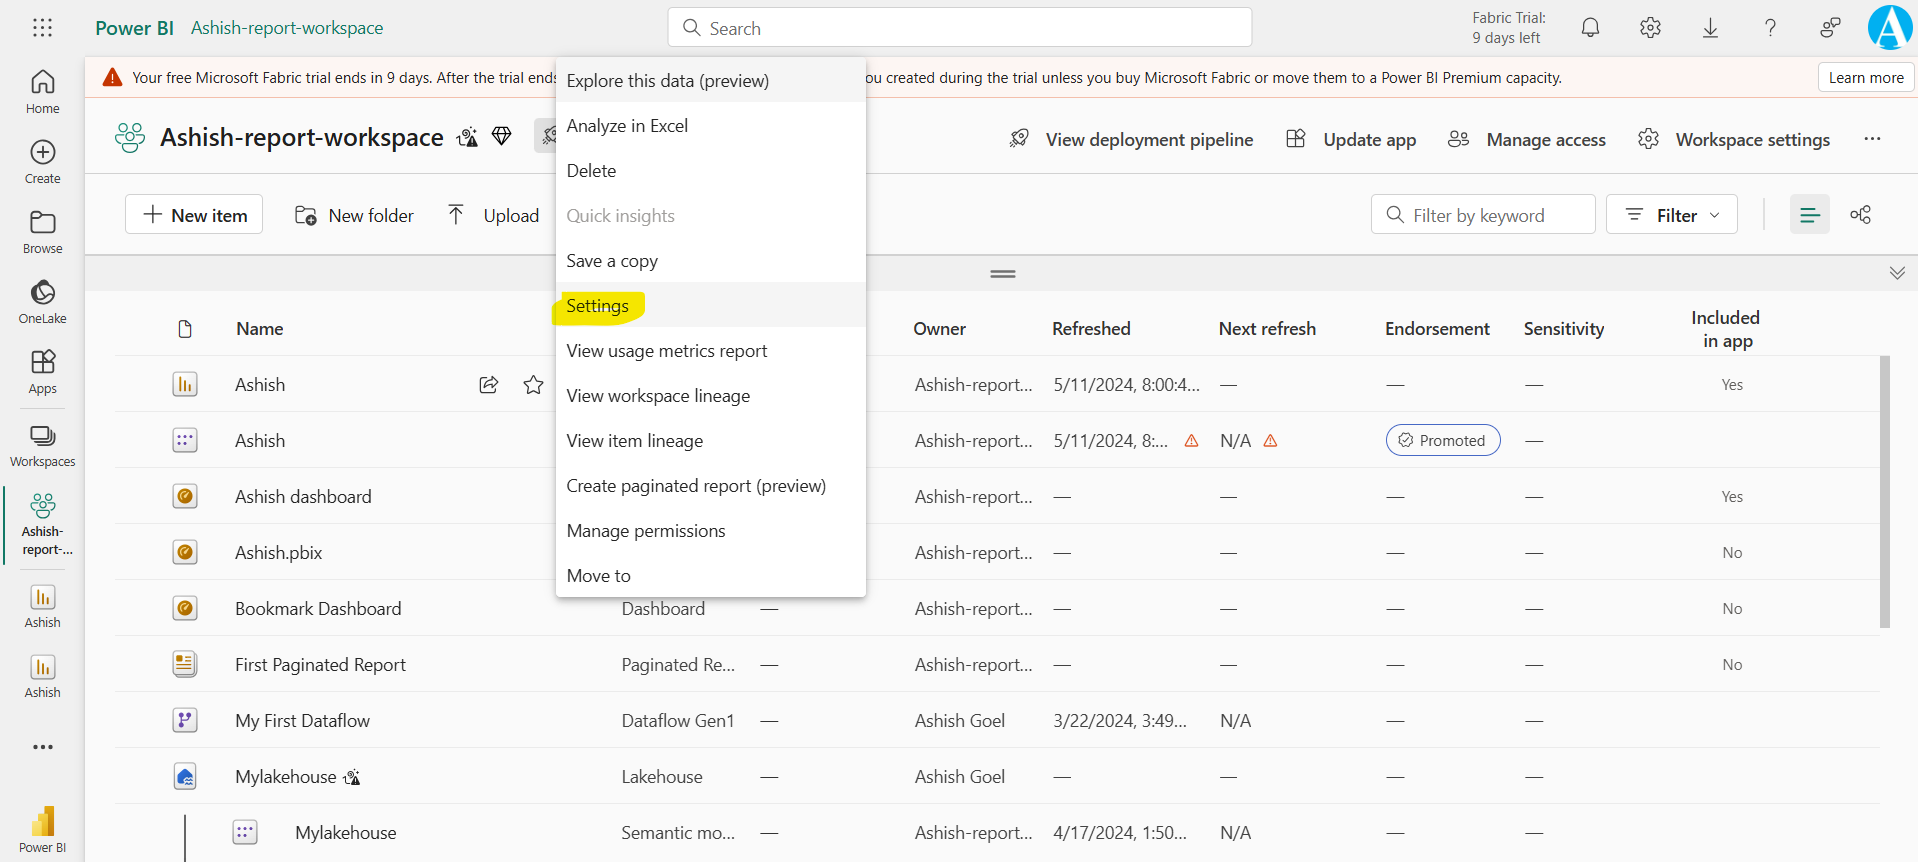
Task: Open Workspace settings
Action: click(1734, 140)
